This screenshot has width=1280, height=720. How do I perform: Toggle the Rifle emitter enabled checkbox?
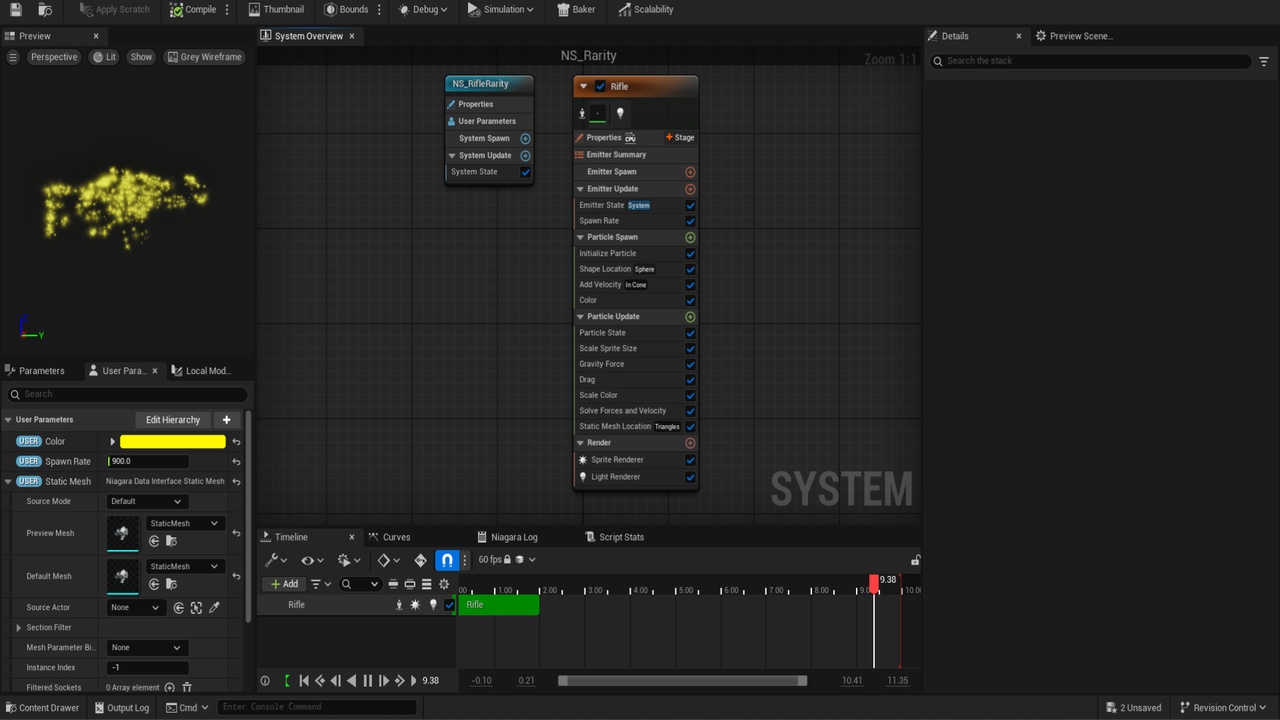pyautogui.click(x=600, y=86)
